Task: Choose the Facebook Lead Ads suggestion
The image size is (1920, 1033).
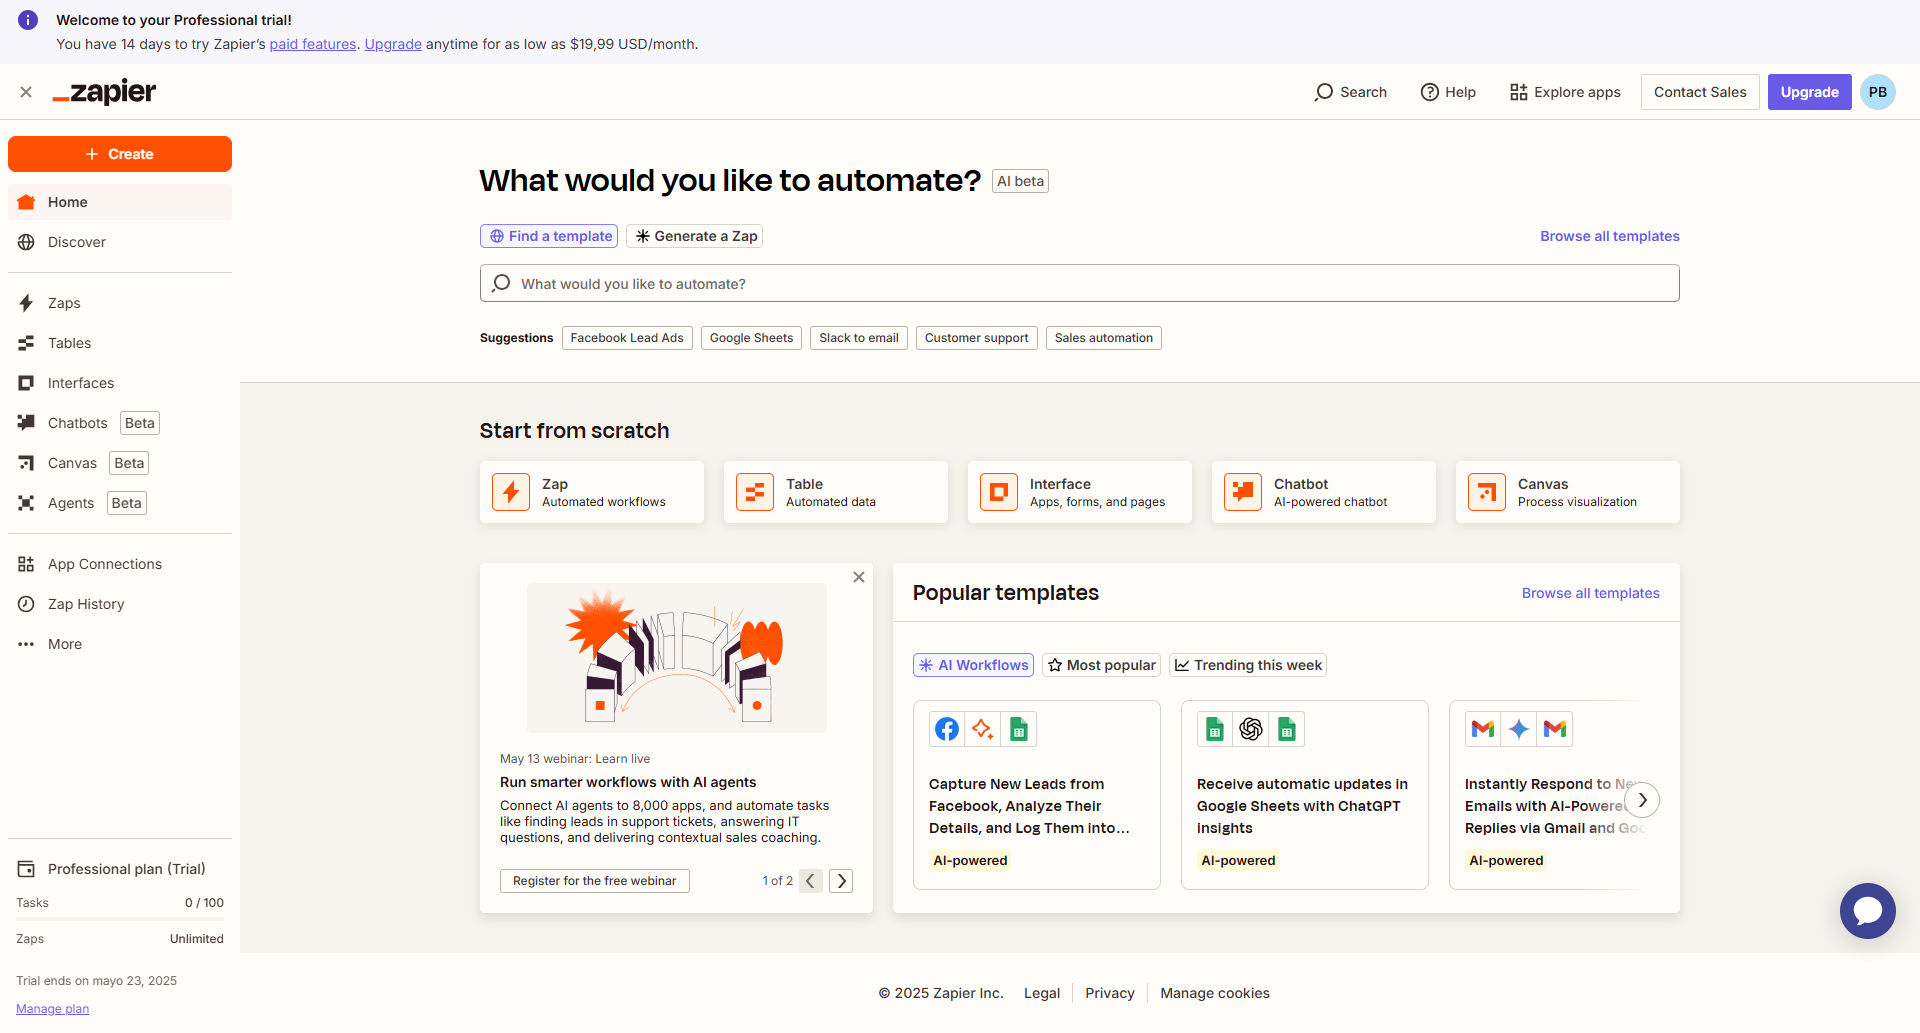Action: point(627,338)
